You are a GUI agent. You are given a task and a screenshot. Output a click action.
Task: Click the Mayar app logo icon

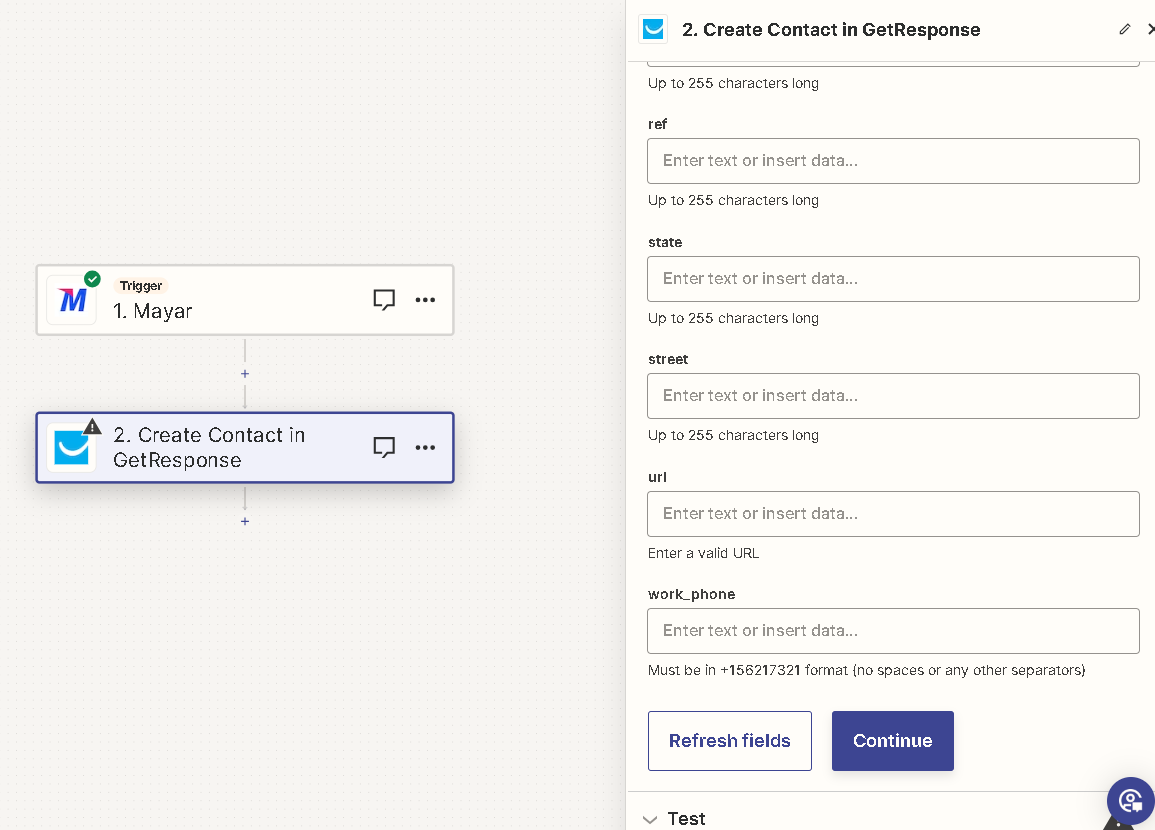(72, 300)
